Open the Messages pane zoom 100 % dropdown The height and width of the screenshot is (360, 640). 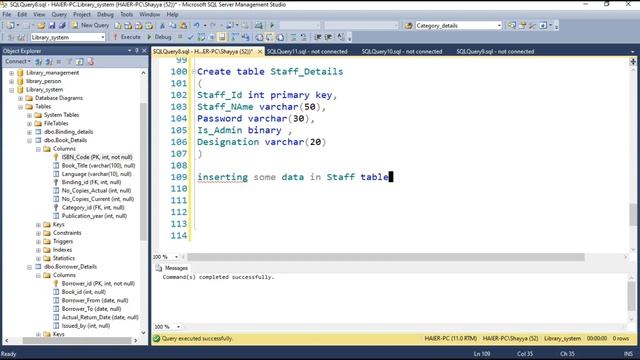pyautogui.click(x=178, y=327)
